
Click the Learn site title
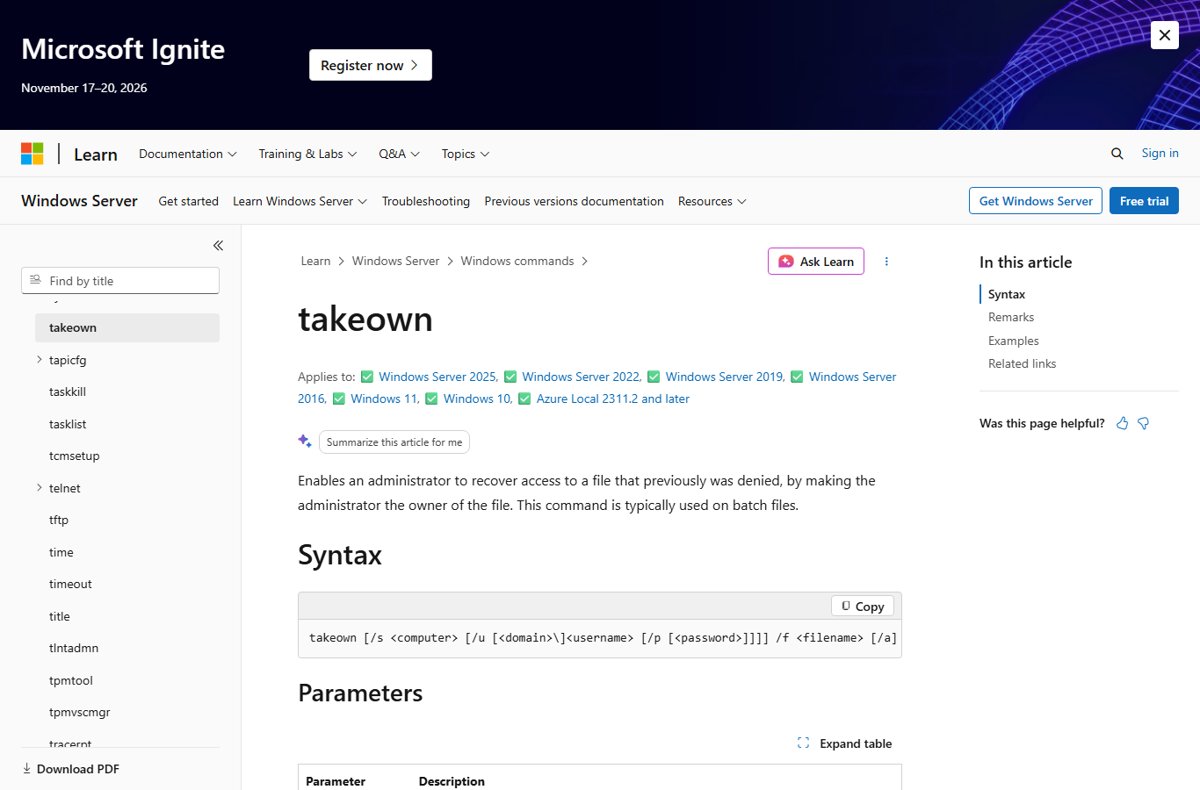(95, 154)
